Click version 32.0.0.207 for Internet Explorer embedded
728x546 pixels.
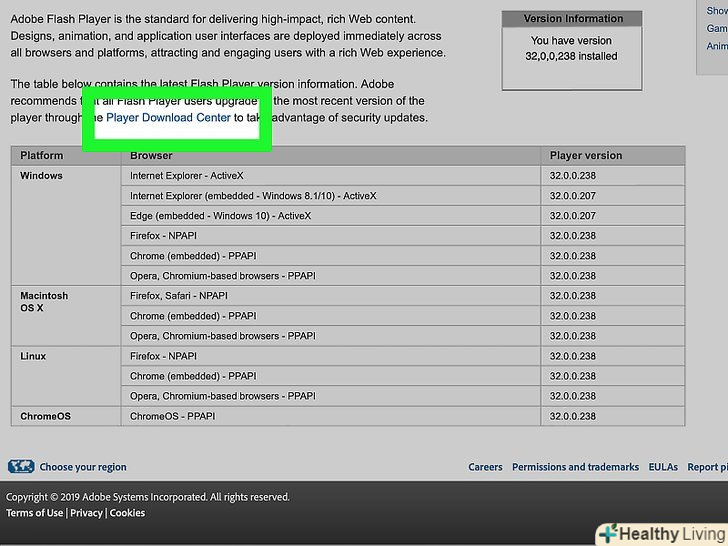click(x=613, y=196)
